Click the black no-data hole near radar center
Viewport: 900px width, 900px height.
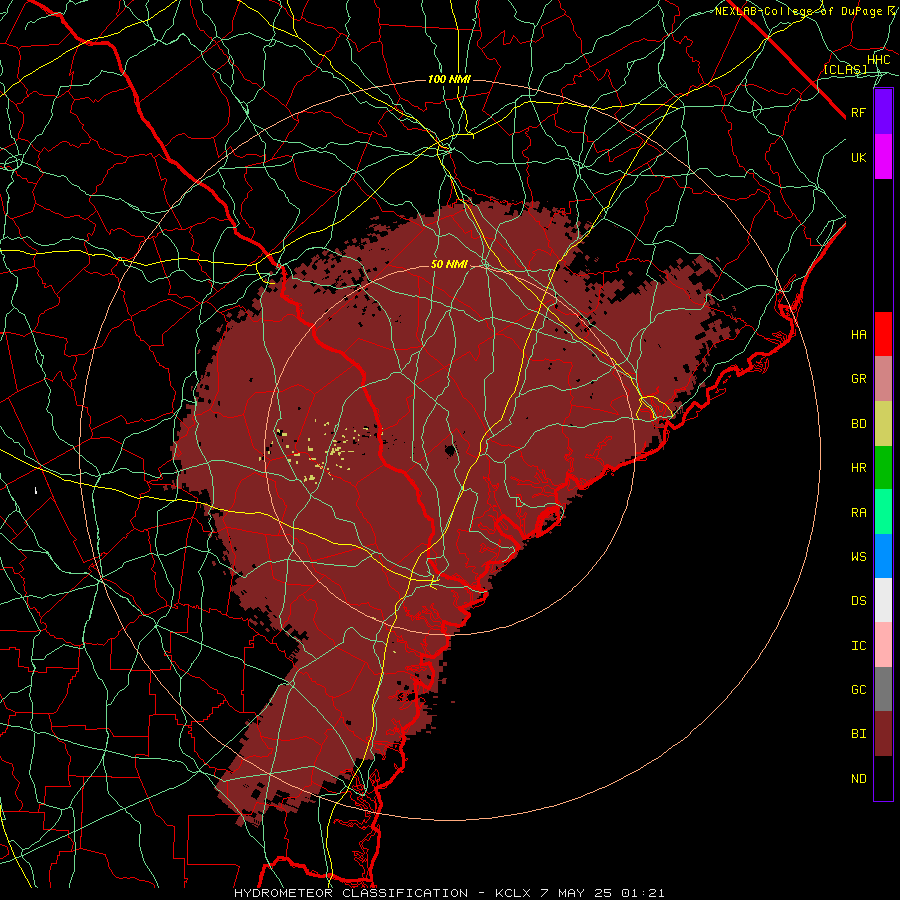click(451, 451)
